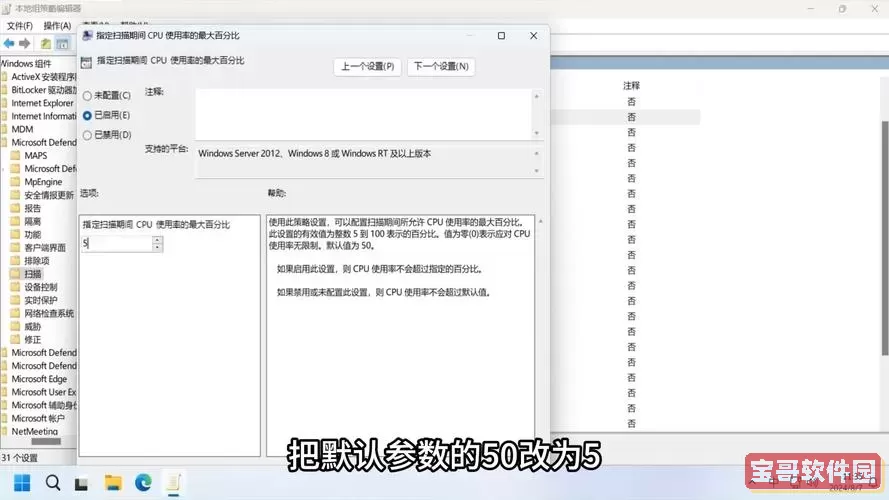The width and height of the screenshot is (889, 500).
Task: Click the 注释 column header
Action: pos(631,86)
